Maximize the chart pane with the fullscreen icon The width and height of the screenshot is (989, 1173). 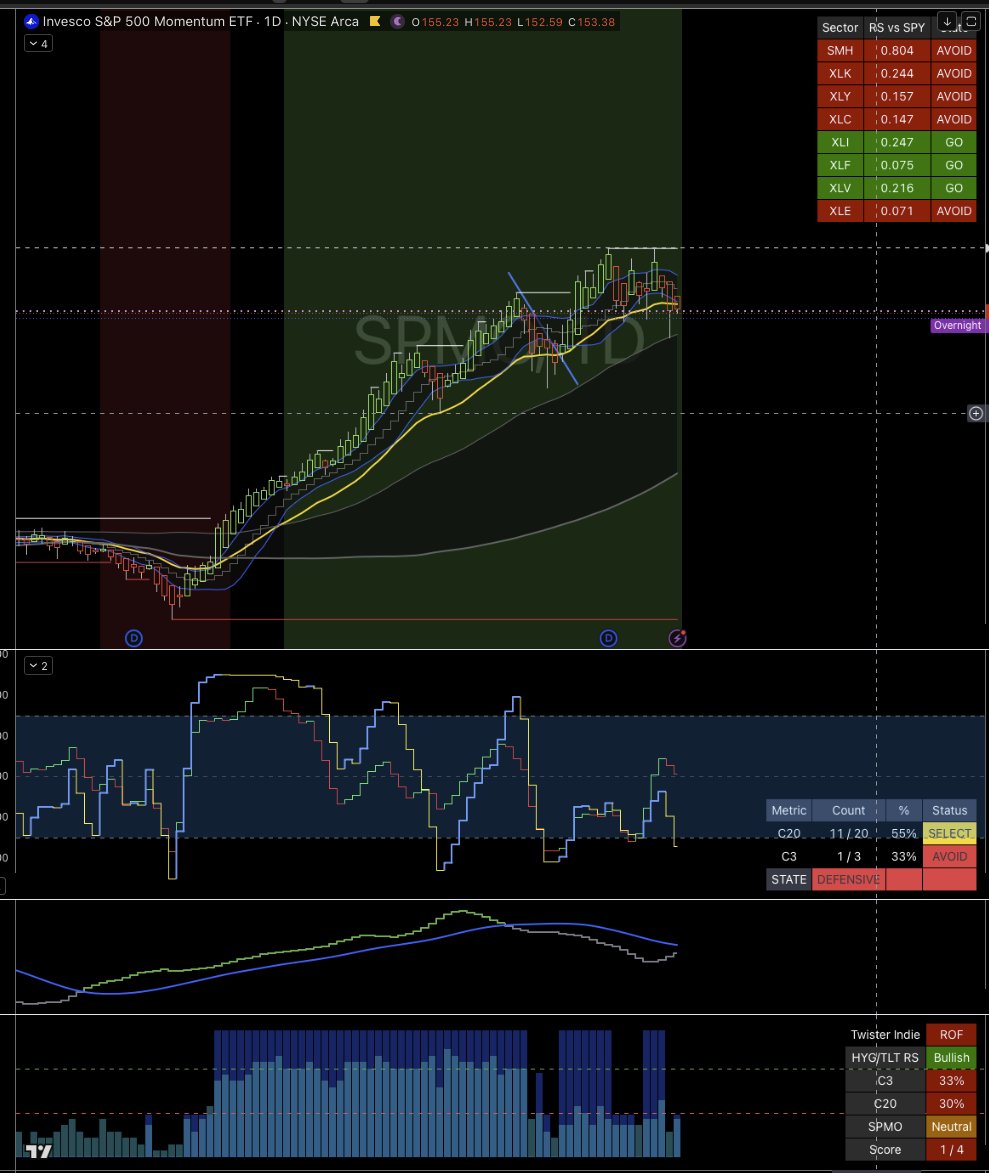pos(970,22)
